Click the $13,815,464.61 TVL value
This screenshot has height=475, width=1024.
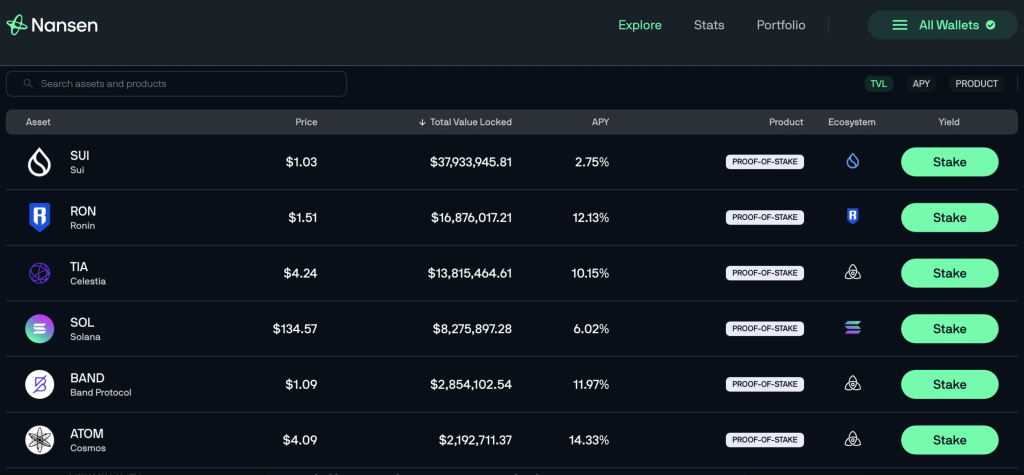coord(470,273)
